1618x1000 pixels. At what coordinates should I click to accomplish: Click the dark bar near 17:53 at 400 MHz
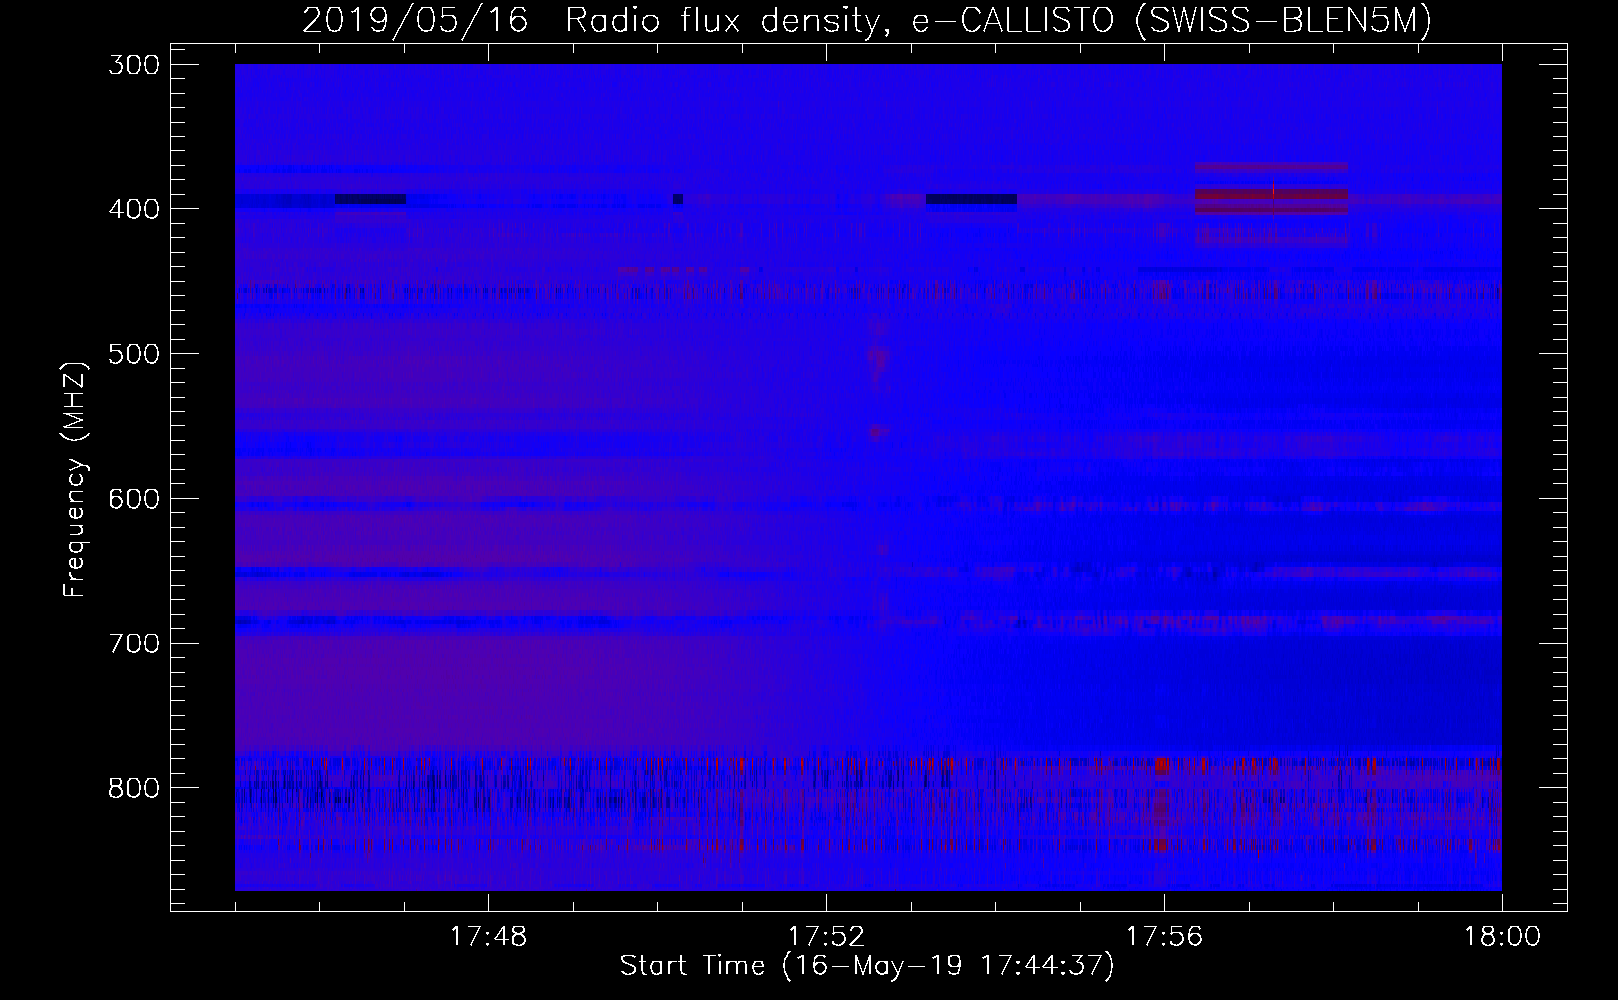pyautogui.click(x=971, y=199)
